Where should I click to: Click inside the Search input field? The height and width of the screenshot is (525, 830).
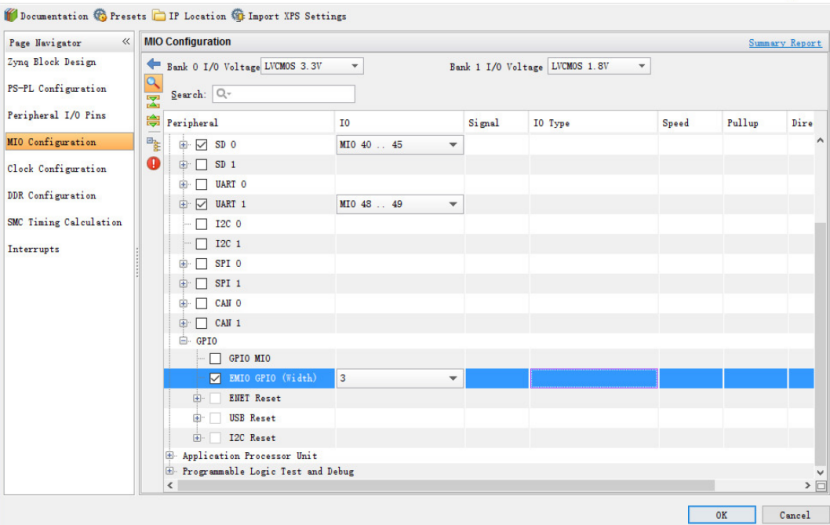[284, 94]
